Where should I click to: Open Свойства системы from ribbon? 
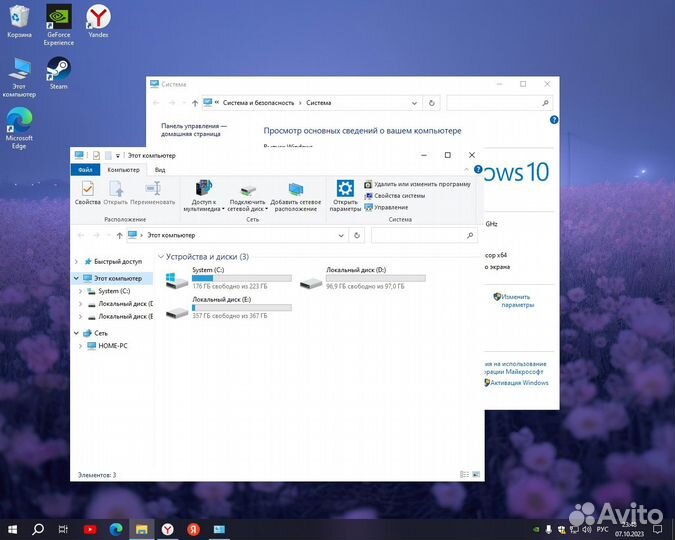(x=405, y=196)
